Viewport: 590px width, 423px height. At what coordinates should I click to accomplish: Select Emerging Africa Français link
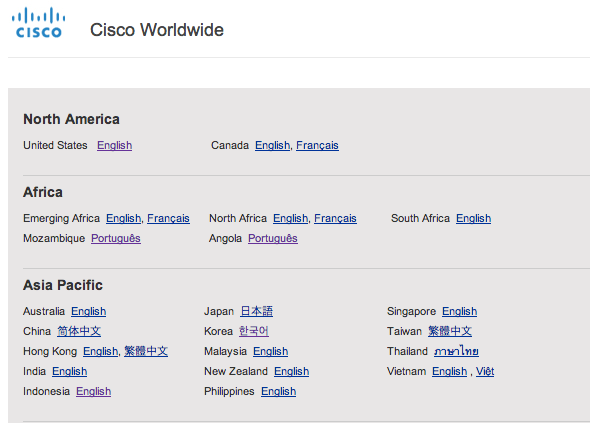pos(168,218)
